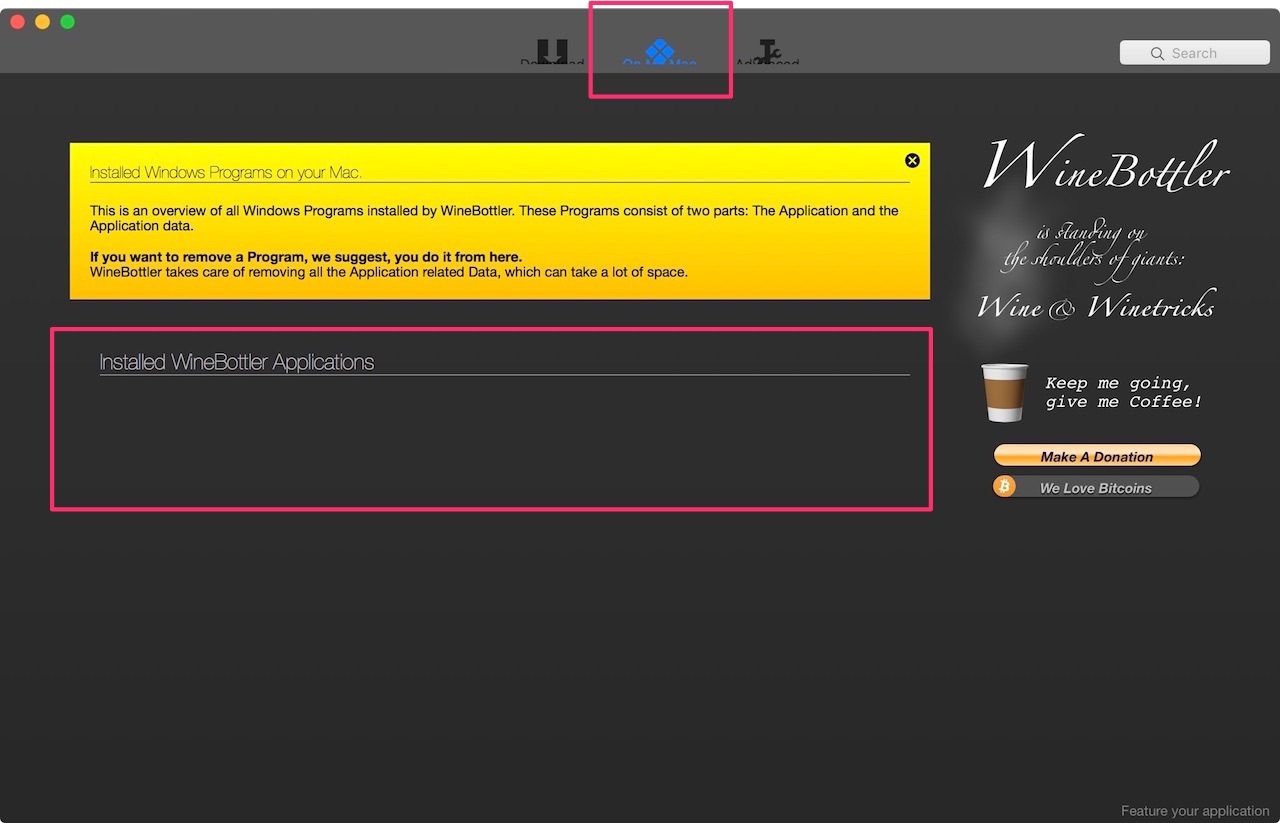The width and height of the screenshot is (1280, 823).
Task: Close the window with red button
Action: [x=17, y=21]
